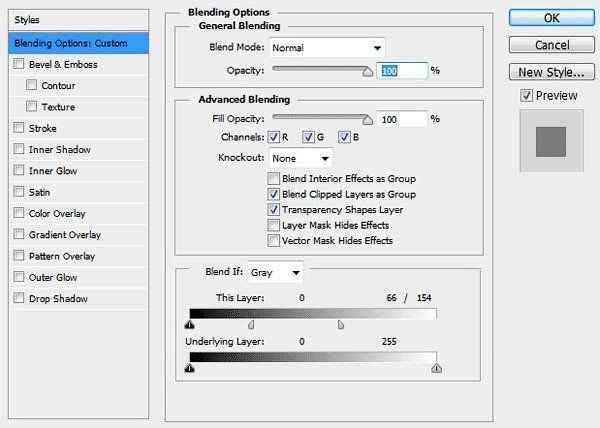The image size is (600, 428).
Task: Click the Fill Opacity value field
Action: (402, 119)
